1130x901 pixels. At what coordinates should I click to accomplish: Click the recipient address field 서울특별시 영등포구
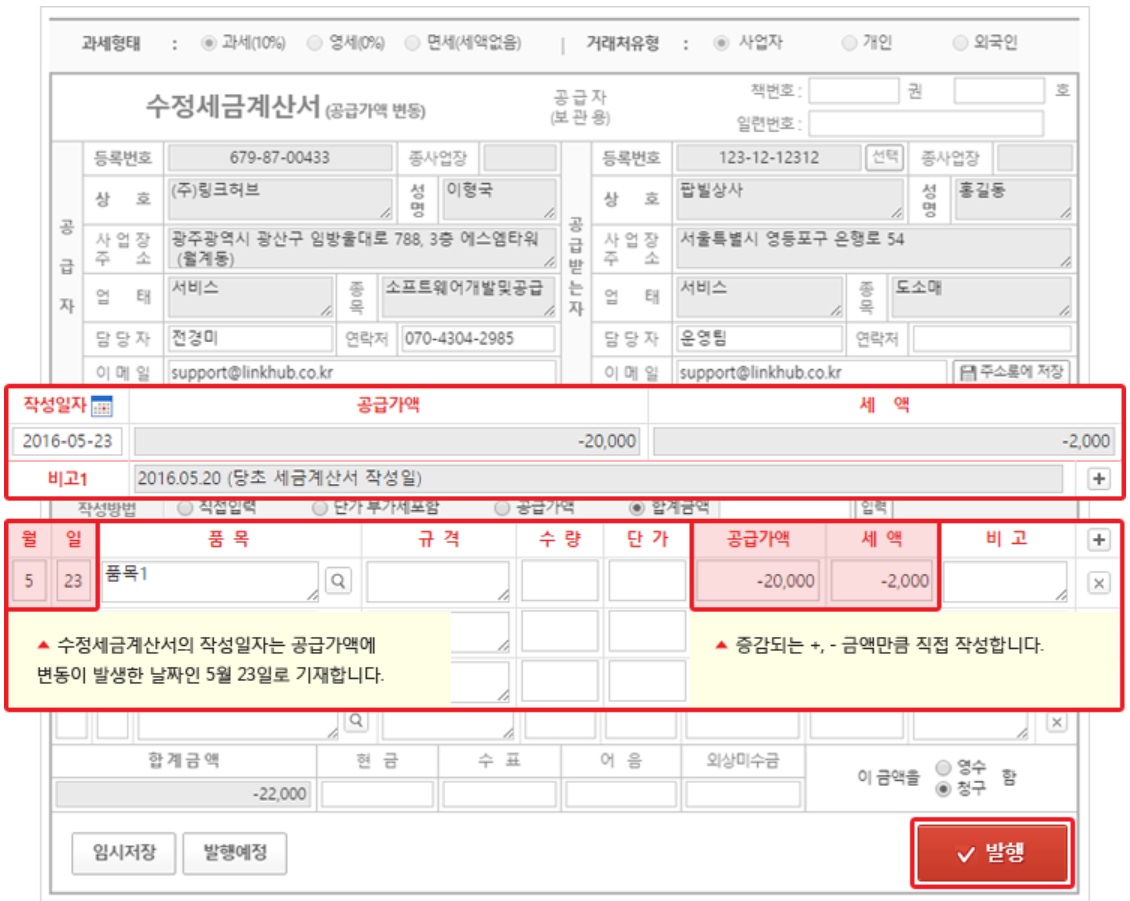click(x=873, y=247)
